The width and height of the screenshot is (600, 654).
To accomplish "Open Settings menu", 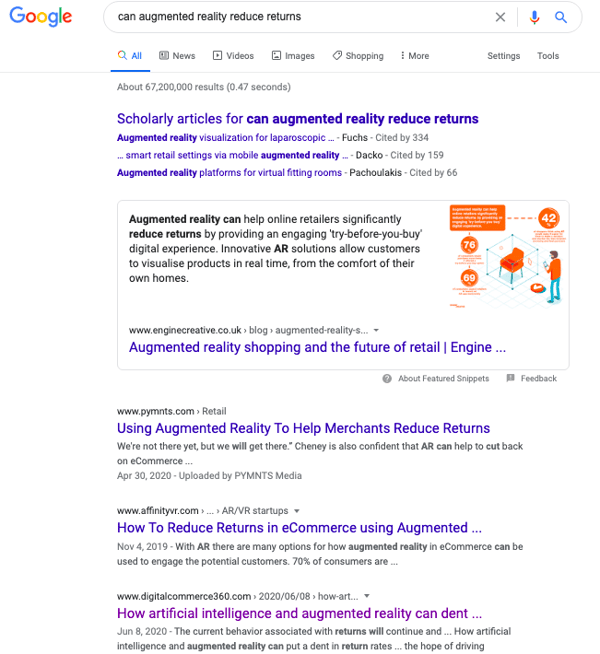I will [x=504, y=56].
